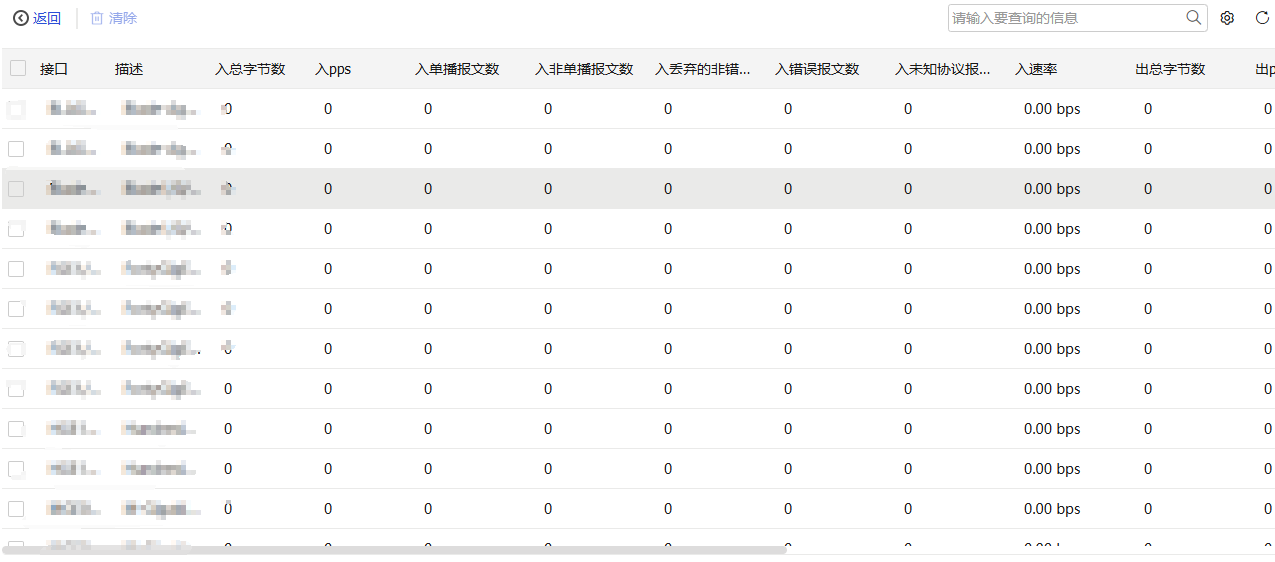
Task: Click the back arrow icon beside 返回
Action: pyautogui.click(x=20, y=18)
